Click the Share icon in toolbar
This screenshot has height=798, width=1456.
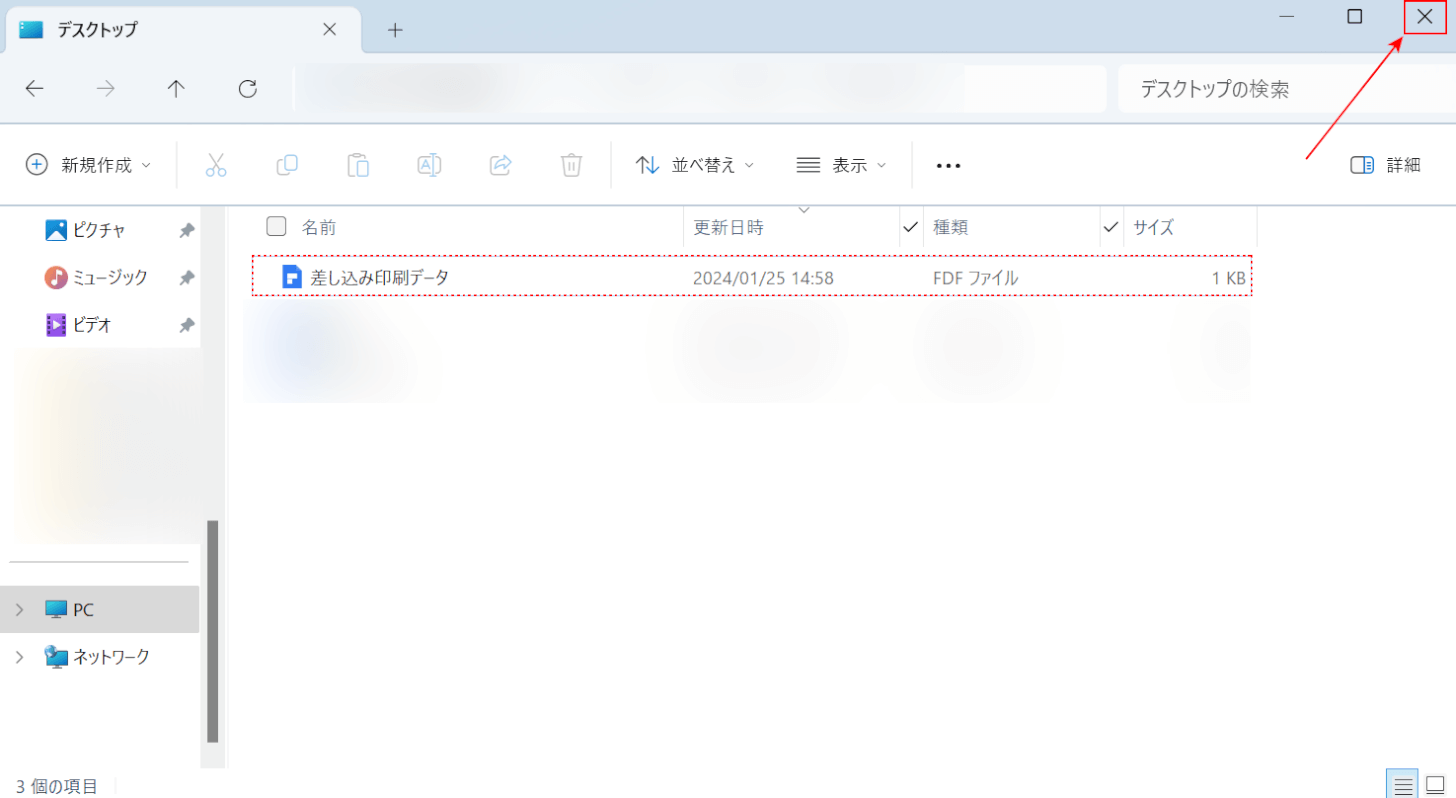(501, 165)
